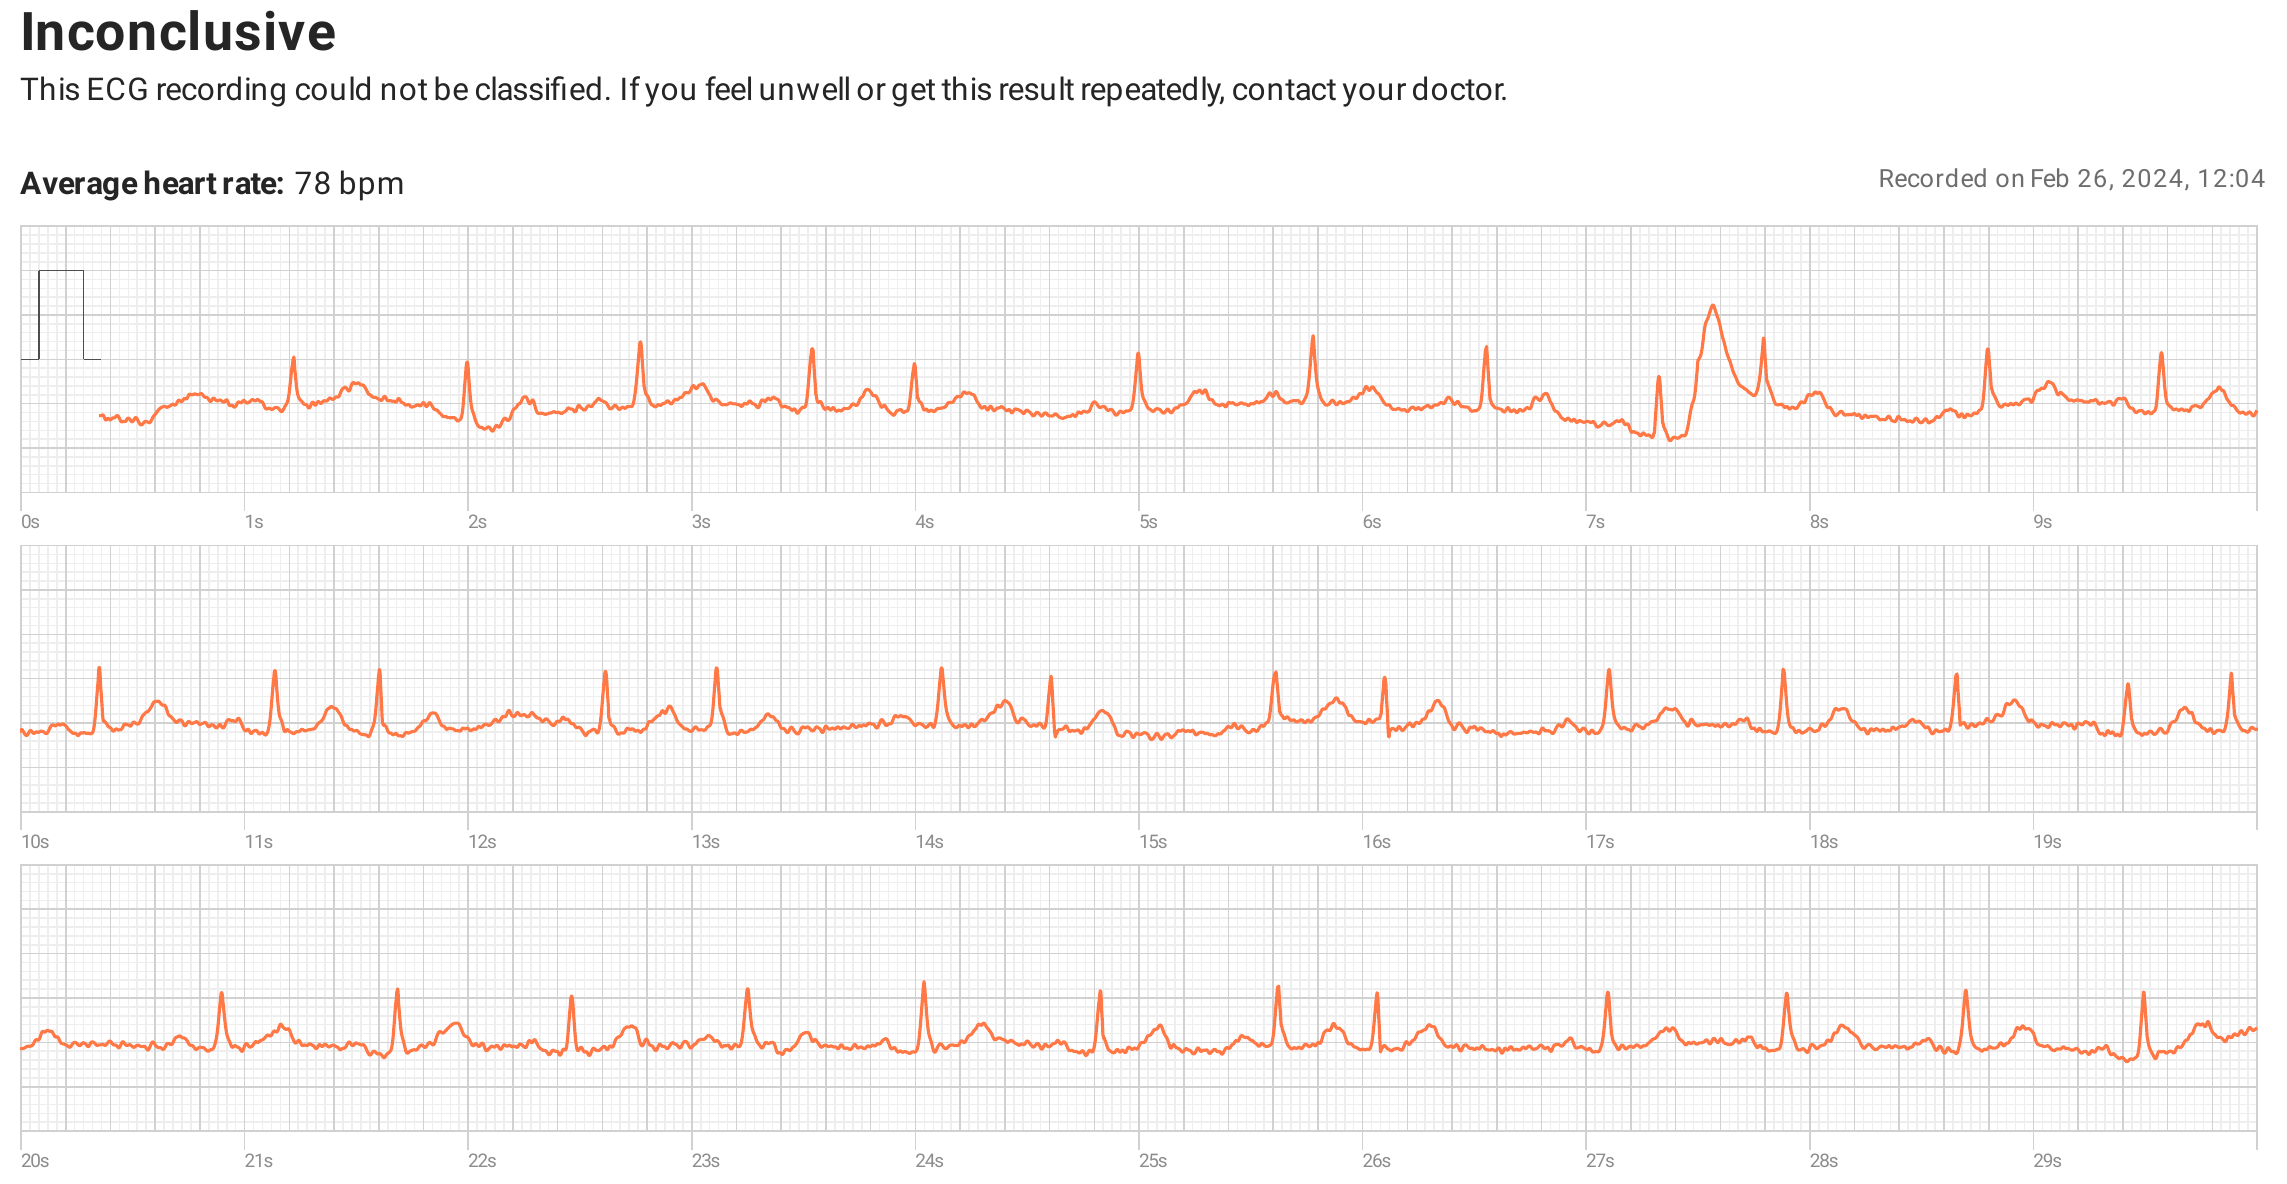Select the "24s" time axis label
This screenshot has width=2287, height=1184.
tap(929, 1161)
